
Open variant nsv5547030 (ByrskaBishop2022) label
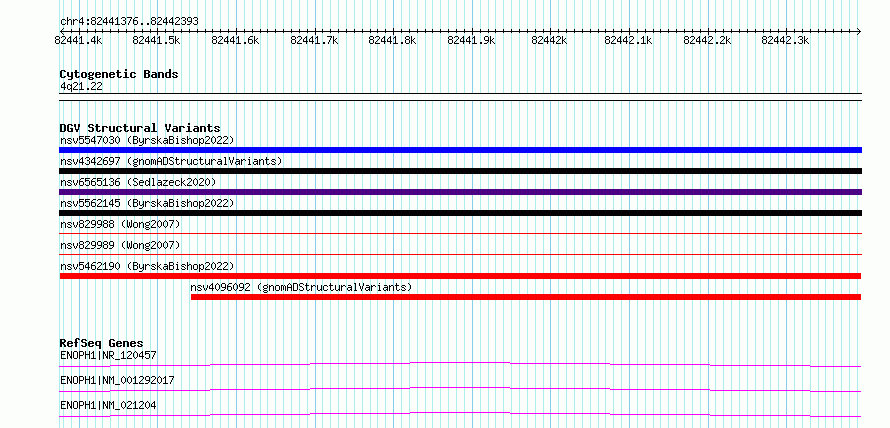147,140
